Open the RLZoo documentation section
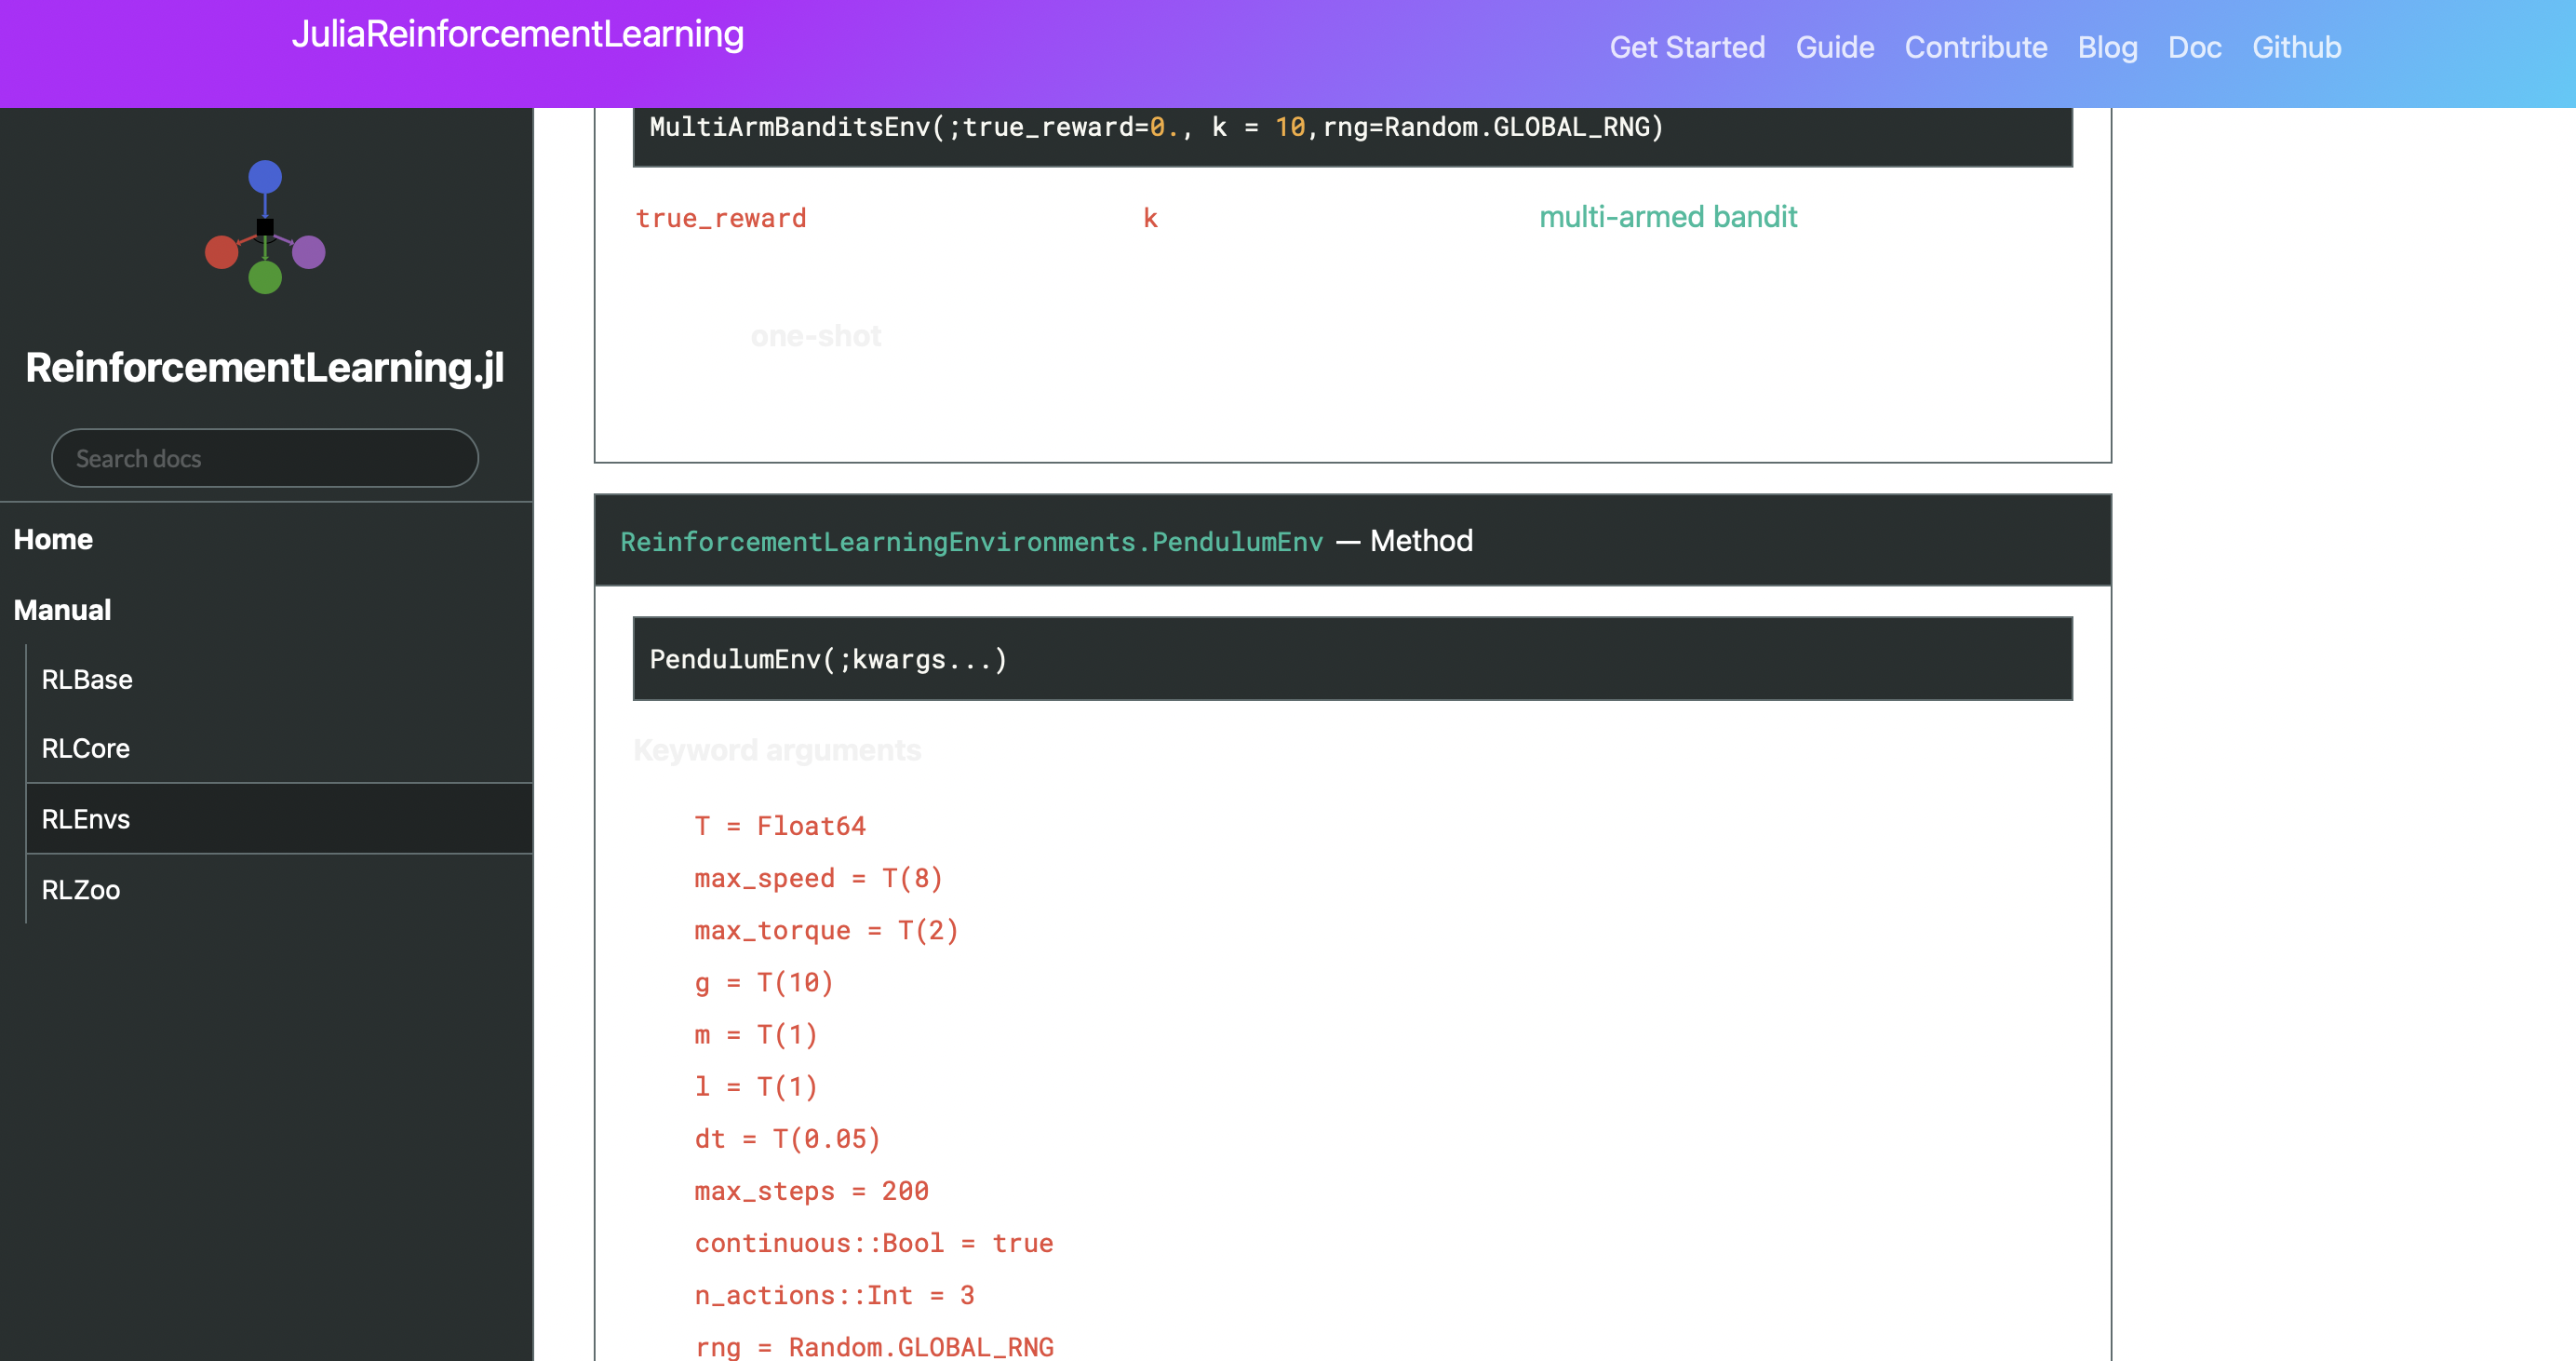 click(80, 889)
